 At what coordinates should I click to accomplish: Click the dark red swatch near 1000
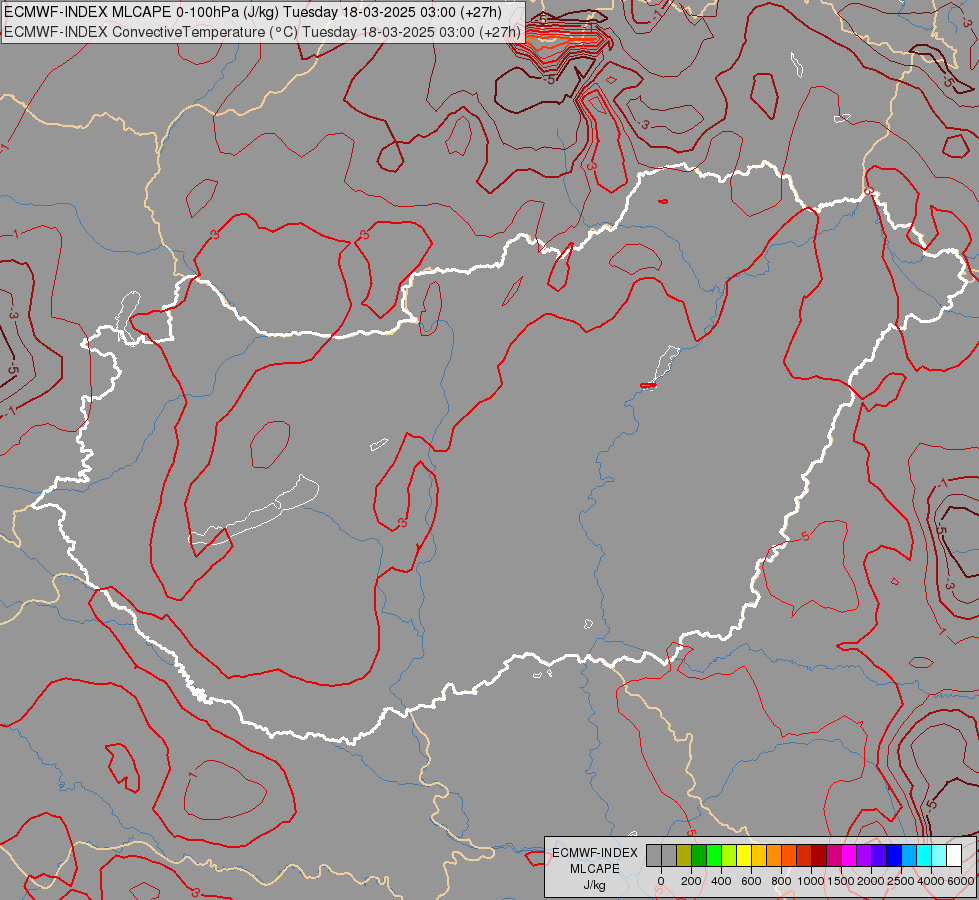819,855
